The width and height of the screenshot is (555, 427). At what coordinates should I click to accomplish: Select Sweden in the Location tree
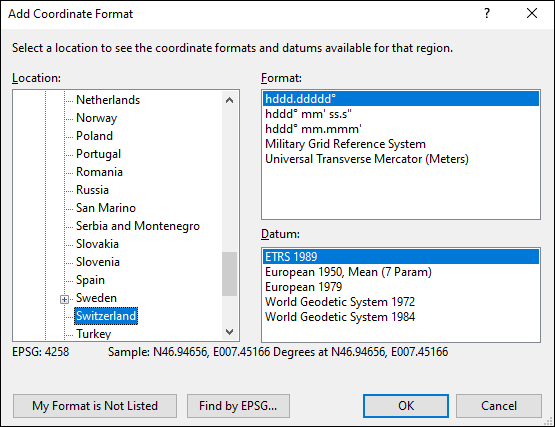pos(96,298)
